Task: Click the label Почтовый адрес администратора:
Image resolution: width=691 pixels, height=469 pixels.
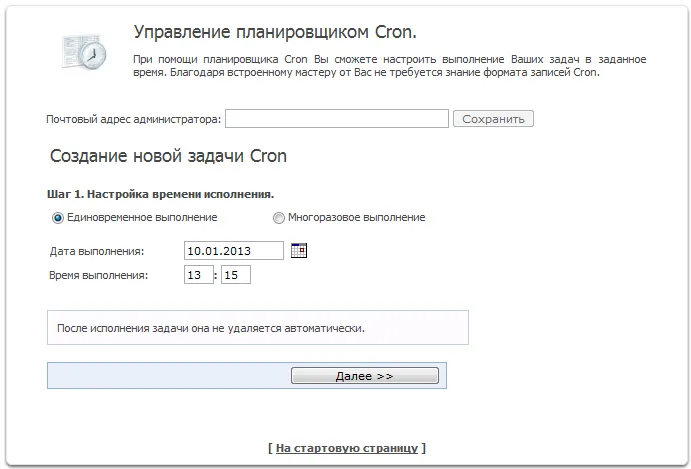Action: tap(134, 119)
